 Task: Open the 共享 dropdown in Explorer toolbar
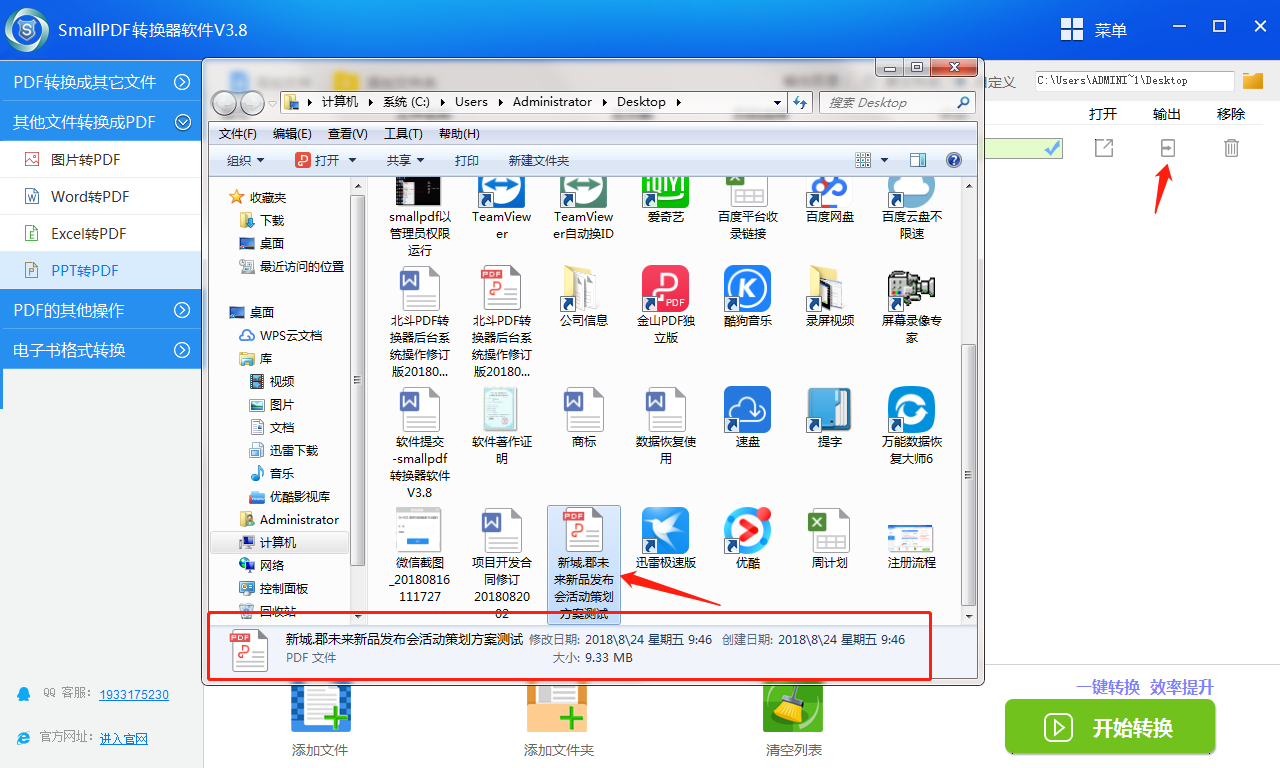click(406, 160)
